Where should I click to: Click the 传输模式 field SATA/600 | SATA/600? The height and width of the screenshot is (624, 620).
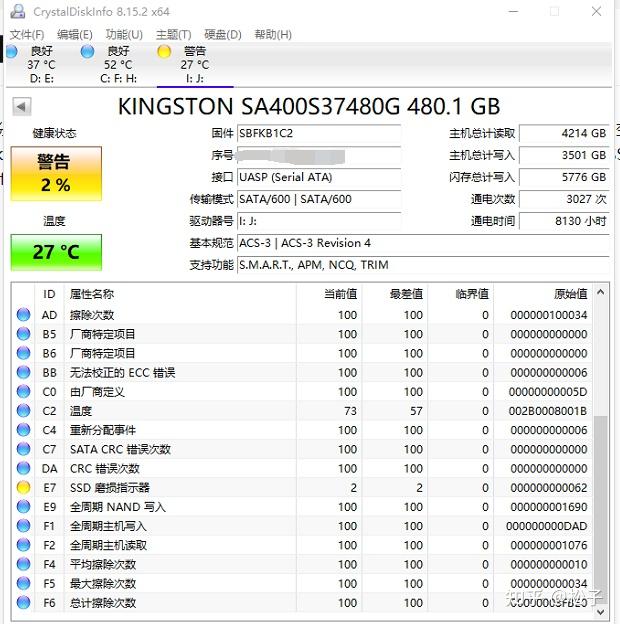click(x=319, y=199)
